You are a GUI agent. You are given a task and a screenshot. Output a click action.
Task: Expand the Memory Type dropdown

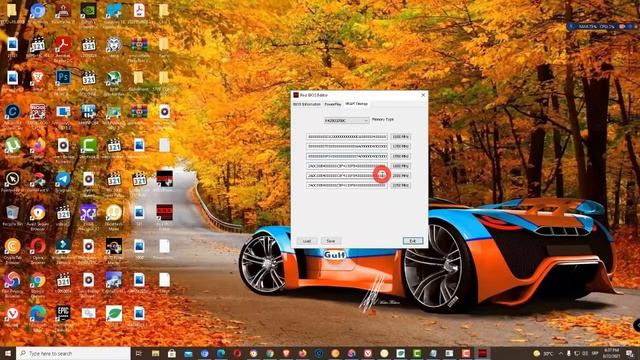pyautogui.click(x=347, y=121)
